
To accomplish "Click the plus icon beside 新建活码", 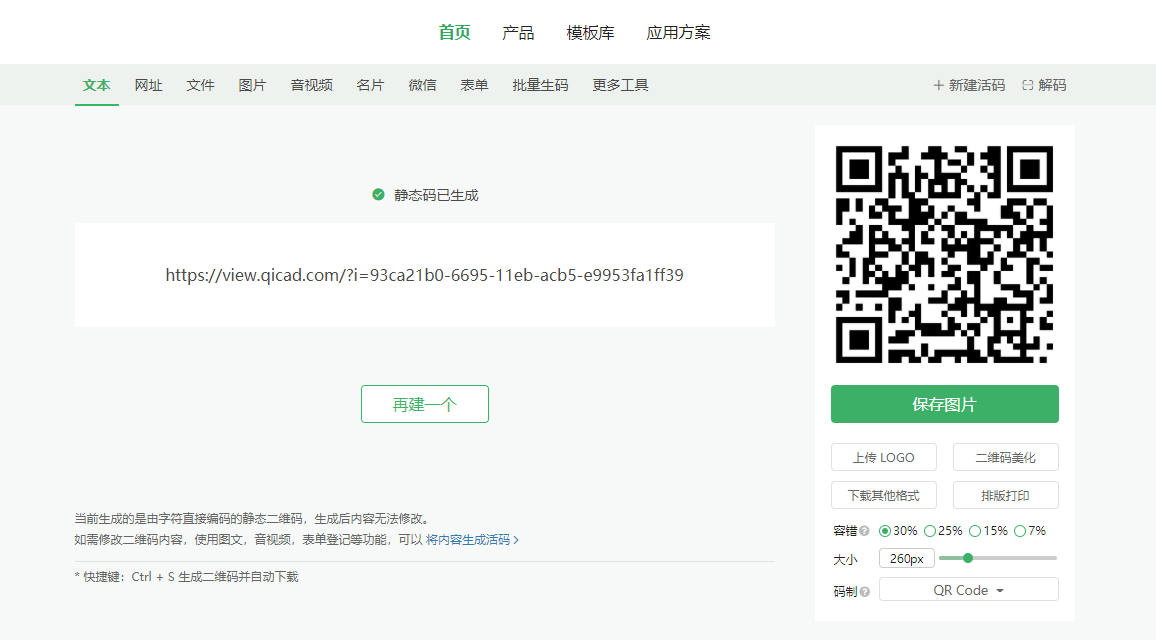I will (x=938, y=86).
